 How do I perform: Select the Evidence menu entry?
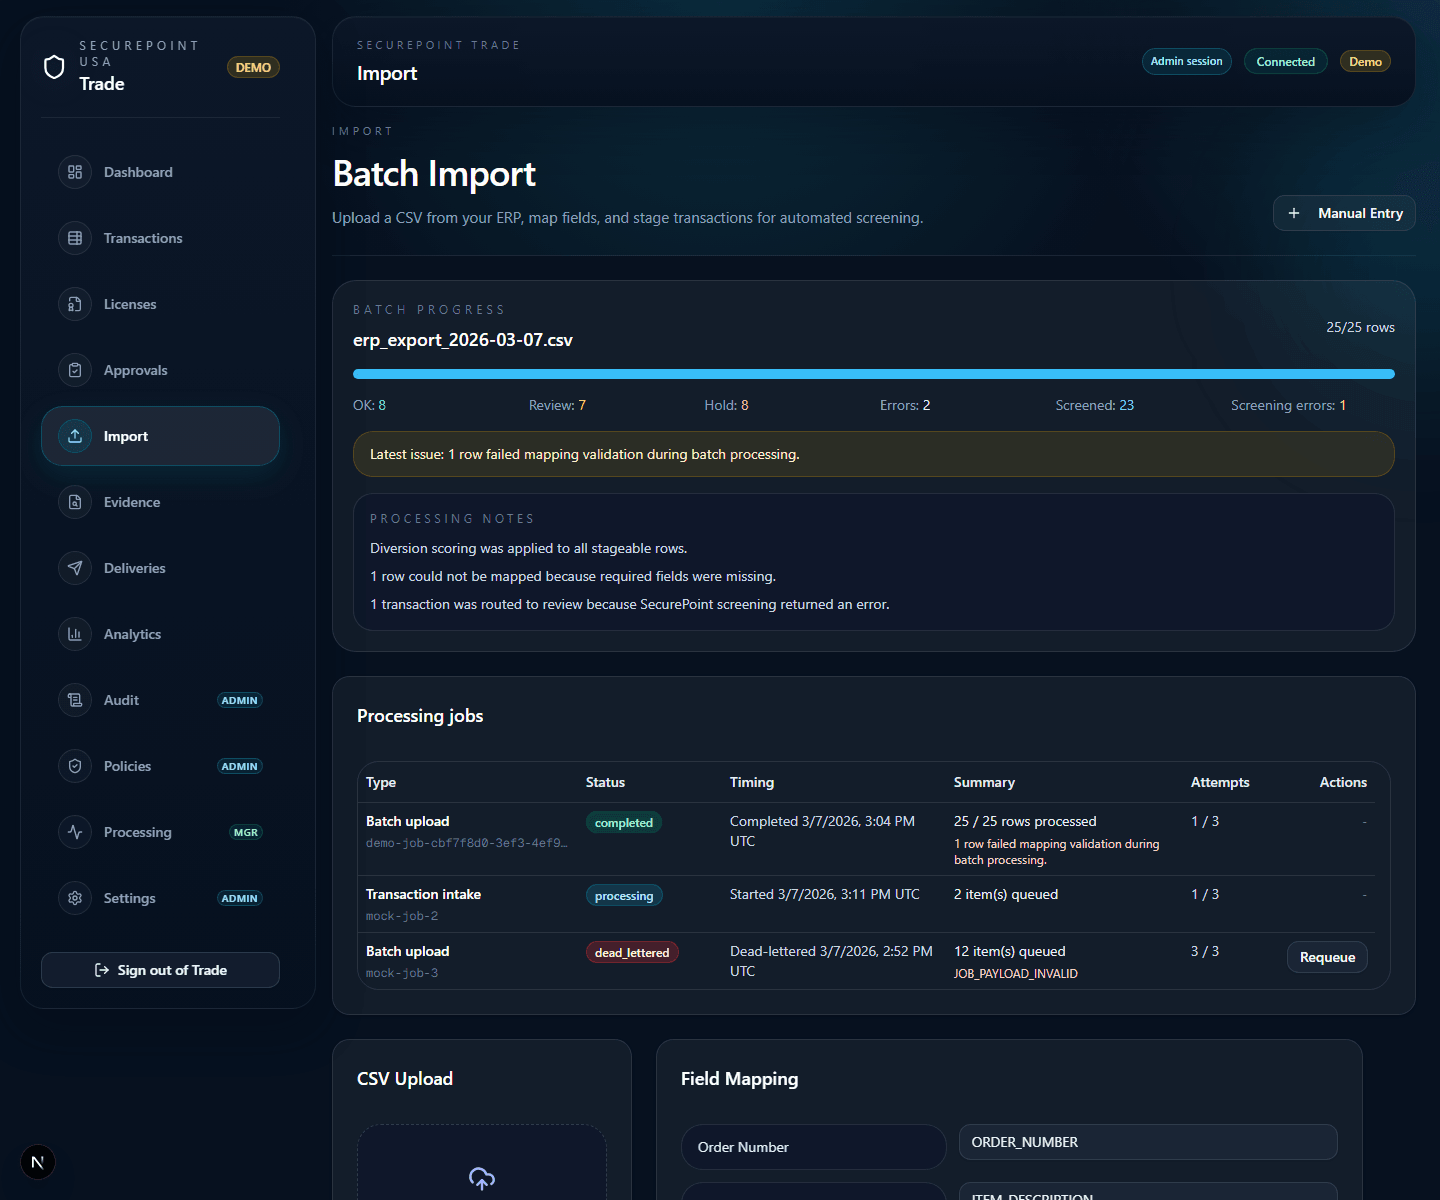[160, 502]
